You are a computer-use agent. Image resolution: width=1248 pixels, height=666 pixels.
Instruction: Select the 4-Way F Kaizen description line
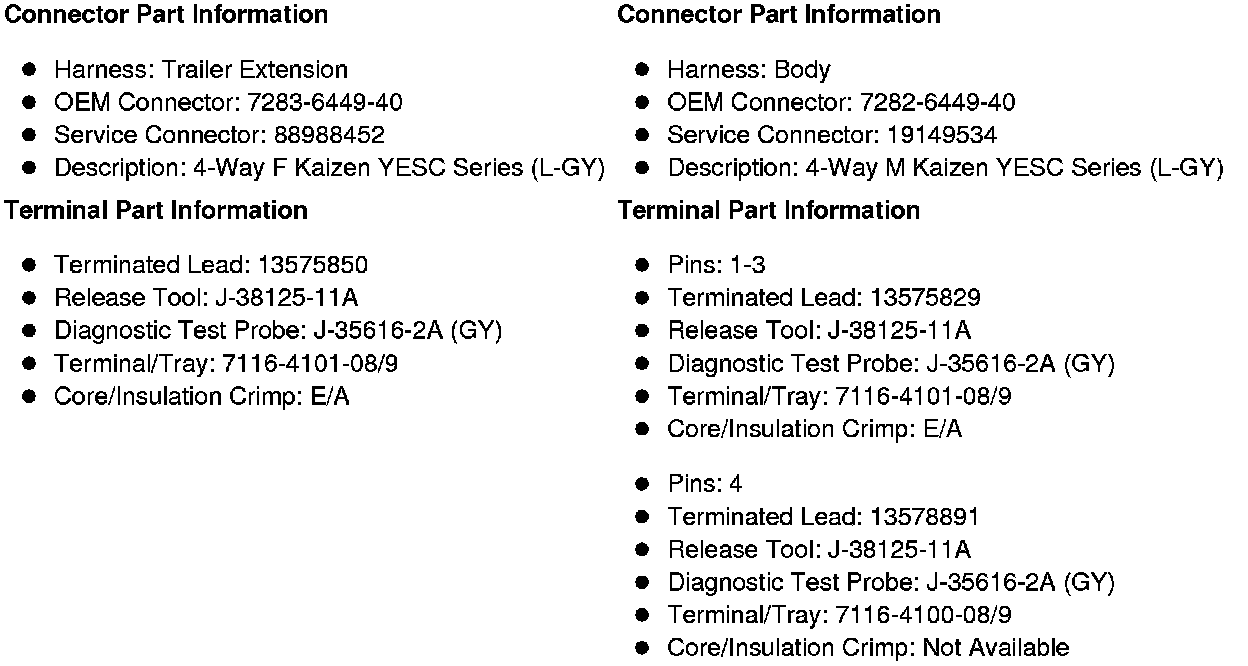point(329,168)
